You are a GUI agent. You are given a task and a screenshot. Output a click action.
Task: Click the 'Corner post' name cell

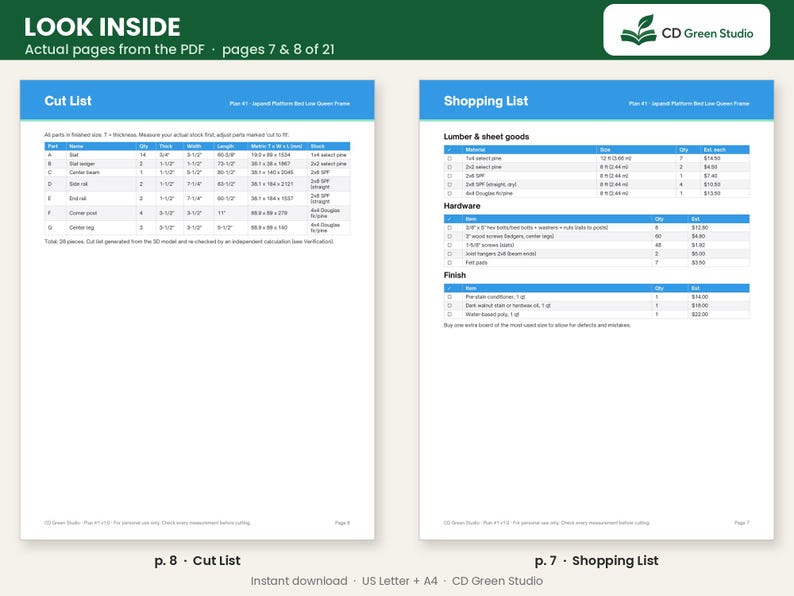[x=83, y=213]
